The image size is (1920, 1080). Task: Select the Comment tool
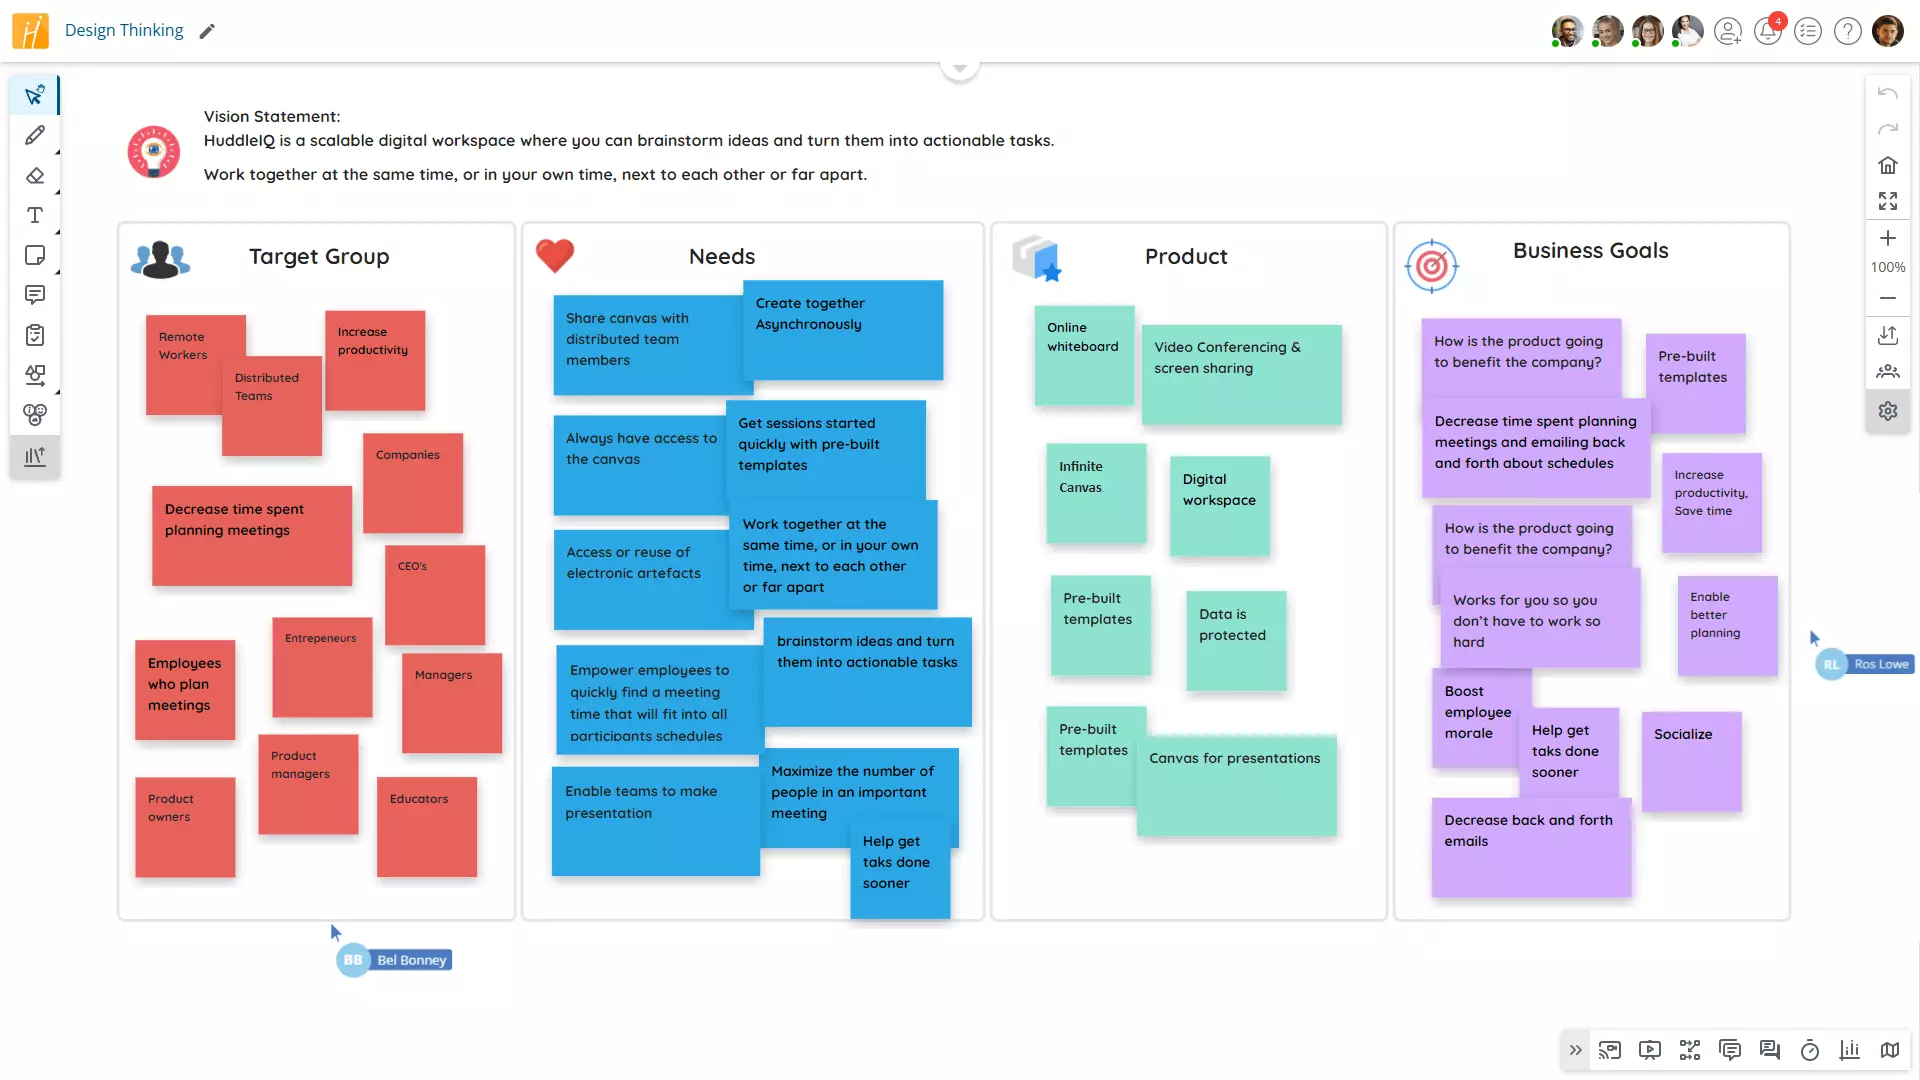[35, 295]
